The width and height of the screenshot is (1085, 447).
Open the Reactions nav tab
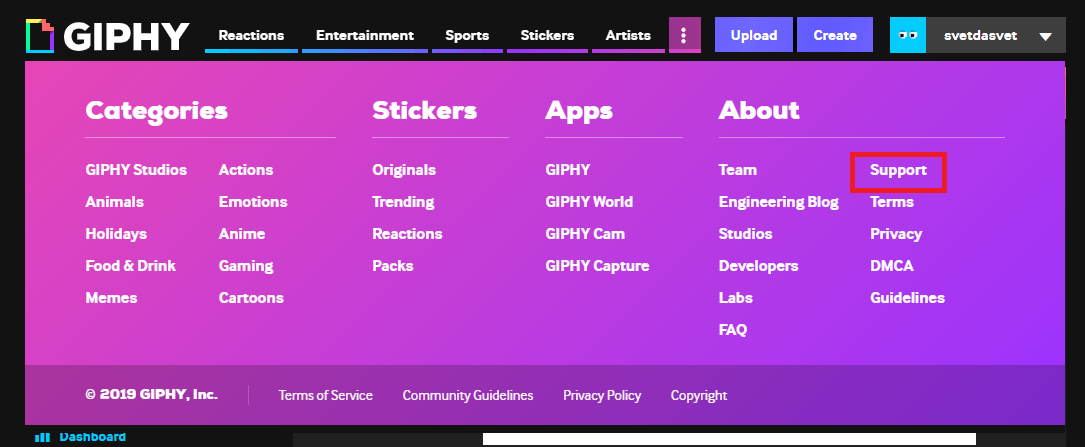click(x=251, y=35)
